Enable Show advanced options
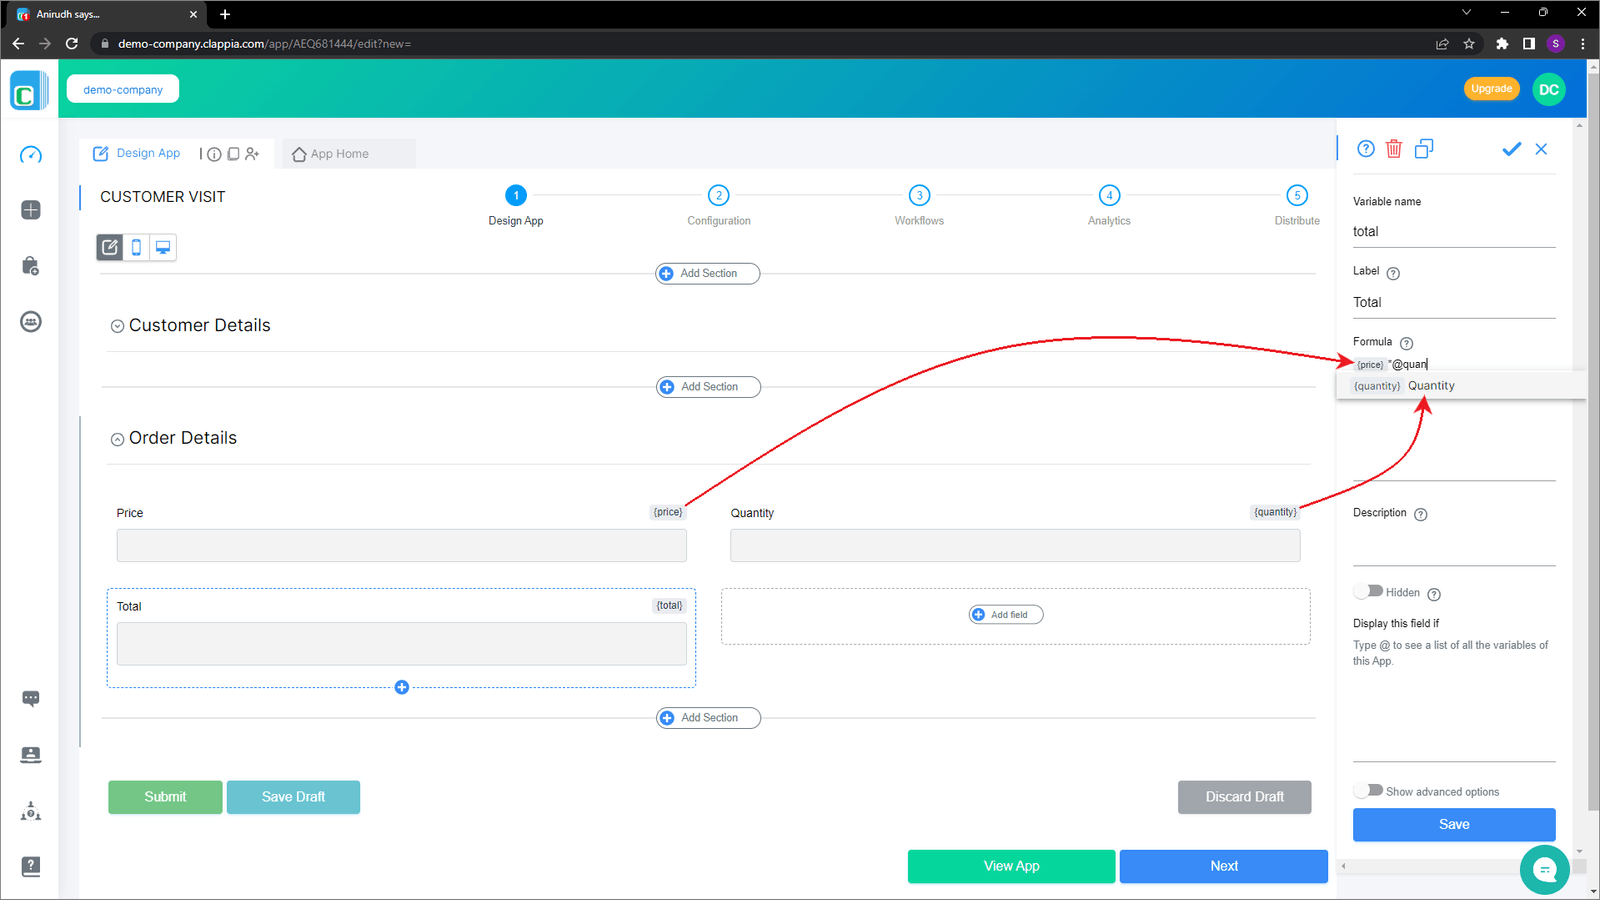This screenshot has height=900, width=1600. [x=1366, y=789]
